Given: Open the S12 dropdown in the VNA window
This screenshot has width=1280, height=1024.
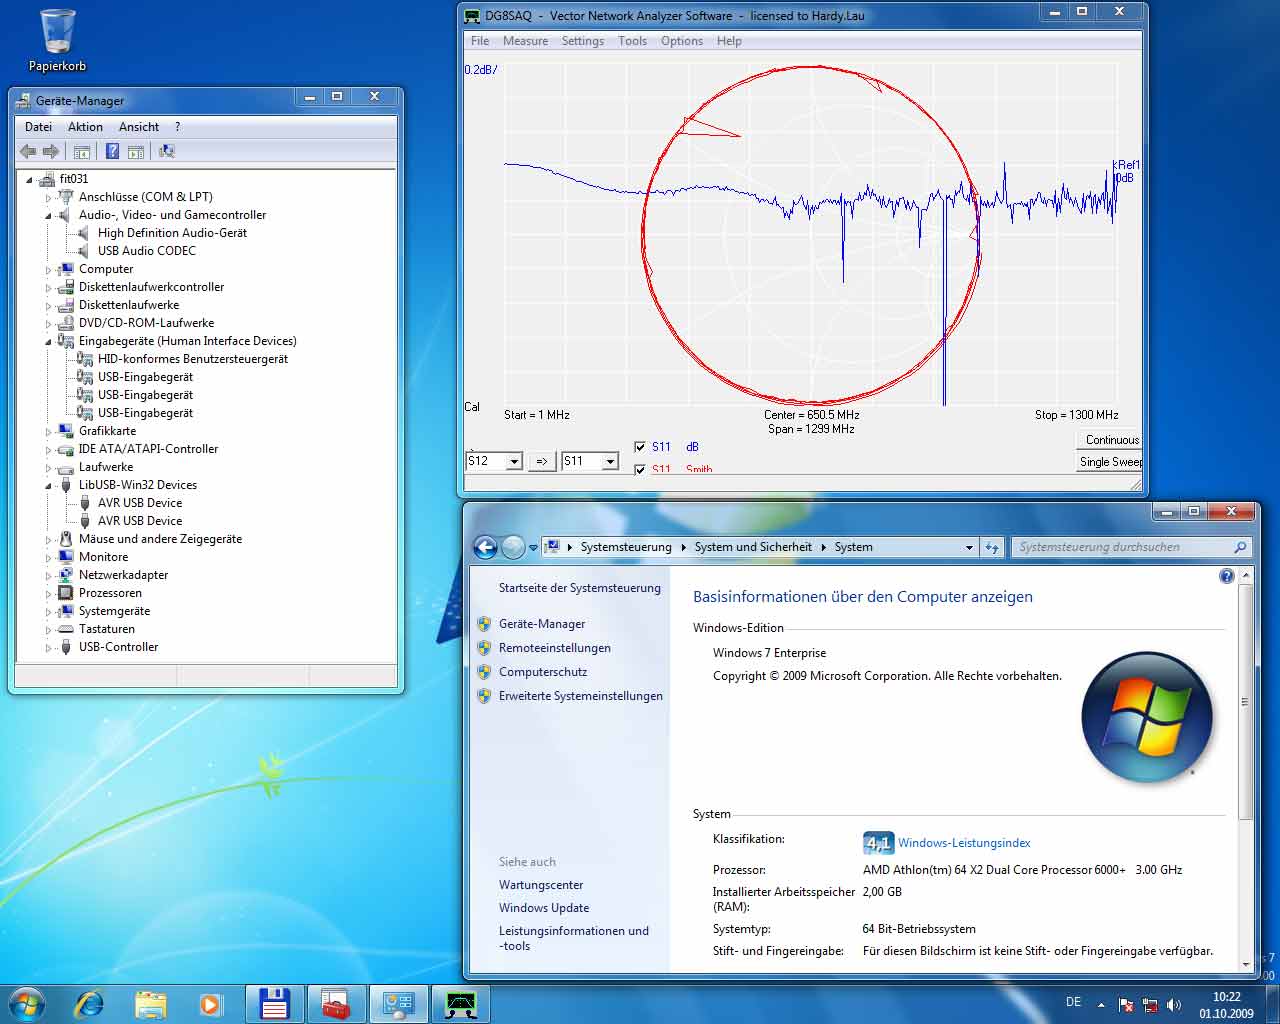Looking at the screenshot, I should 514,461.
